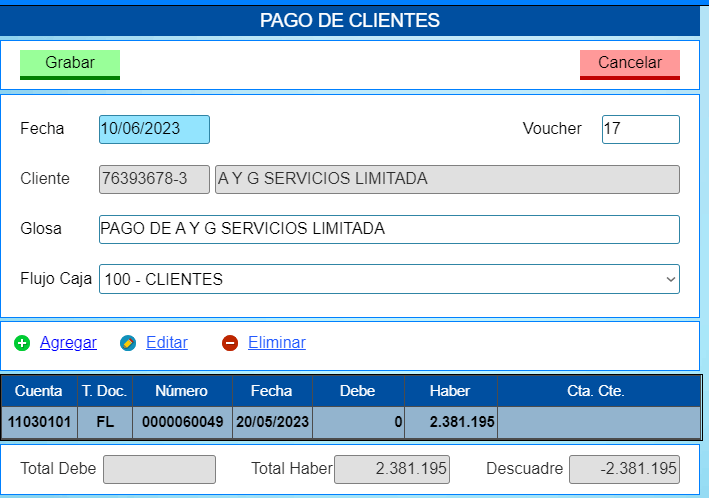Focus the Voucher number field

[641, 129]
